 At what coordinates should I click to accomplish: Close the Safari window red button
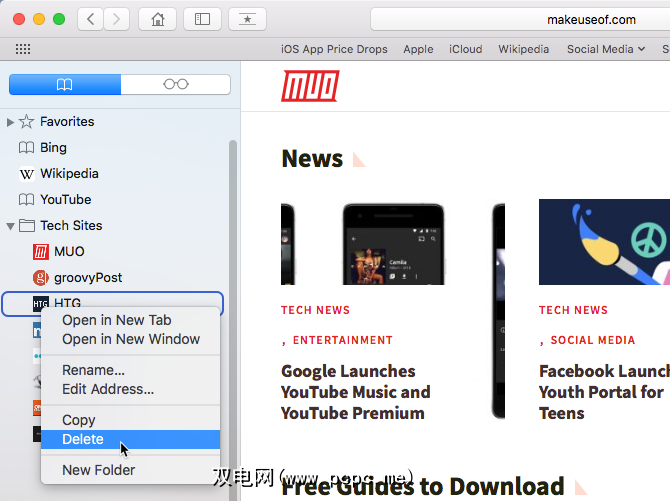[x=19, y=19]
